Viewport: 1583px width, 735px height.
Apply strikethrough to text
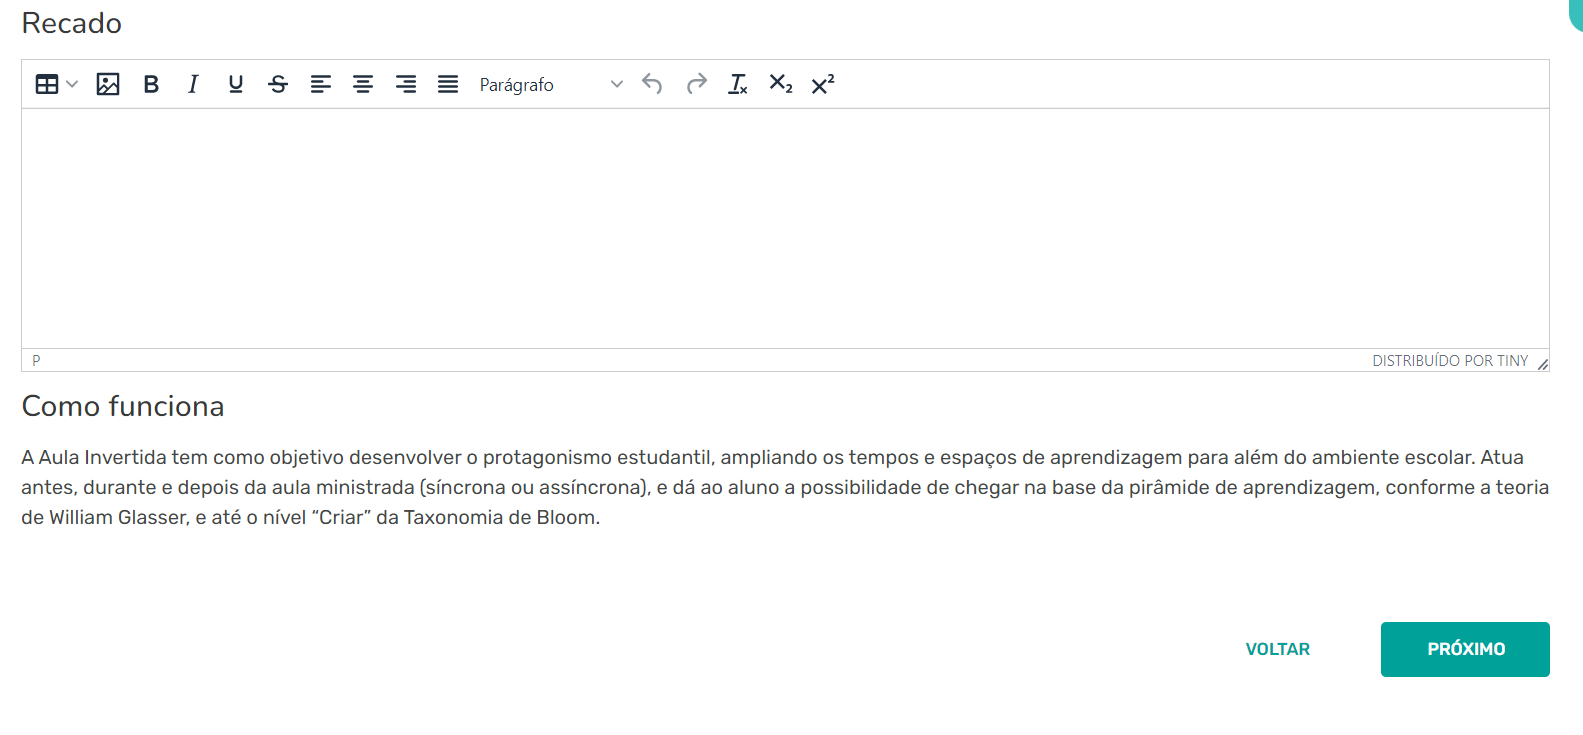[278, 84]
